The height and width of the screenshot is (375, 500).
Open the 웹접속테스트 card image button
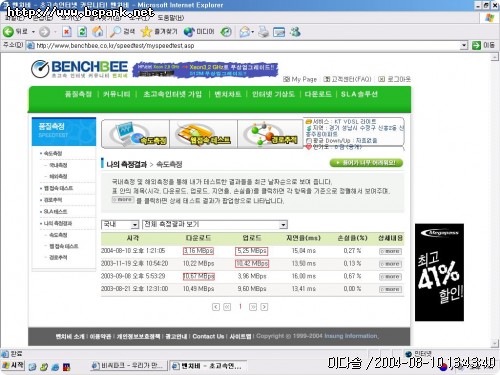(x=204, y=134)
